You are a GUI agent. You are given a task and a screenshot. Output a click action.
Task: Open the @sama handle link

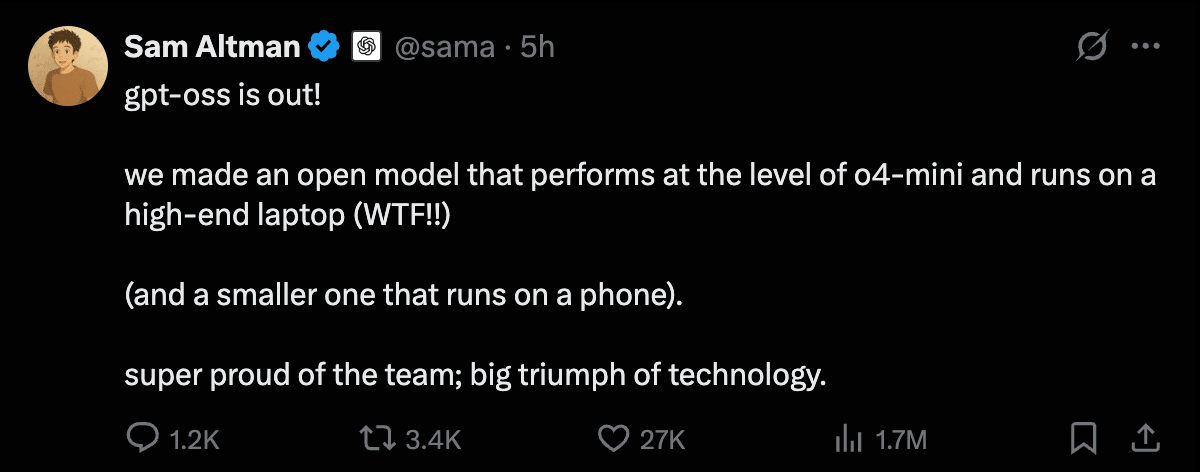pyautogui.click(x=446, y=46)
